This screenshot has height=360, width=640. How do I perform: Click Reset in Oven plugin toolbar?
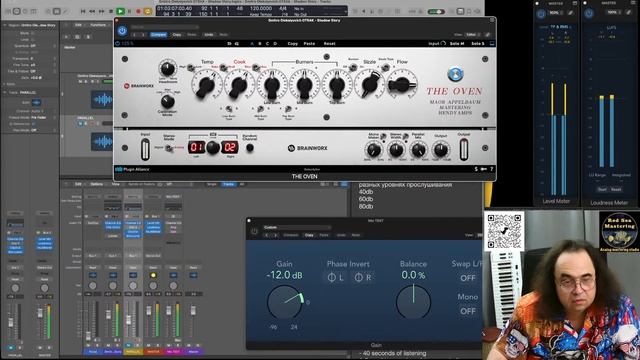329,43
